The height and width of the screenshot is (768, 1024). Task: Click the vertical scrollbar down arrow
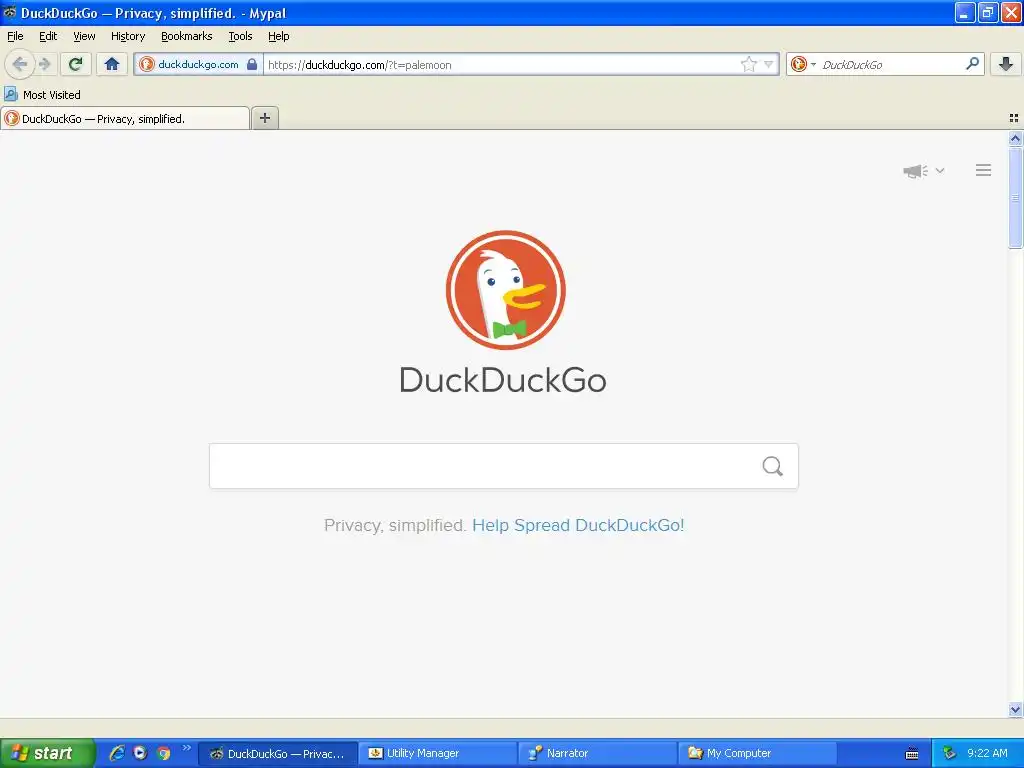(1015, 710)
